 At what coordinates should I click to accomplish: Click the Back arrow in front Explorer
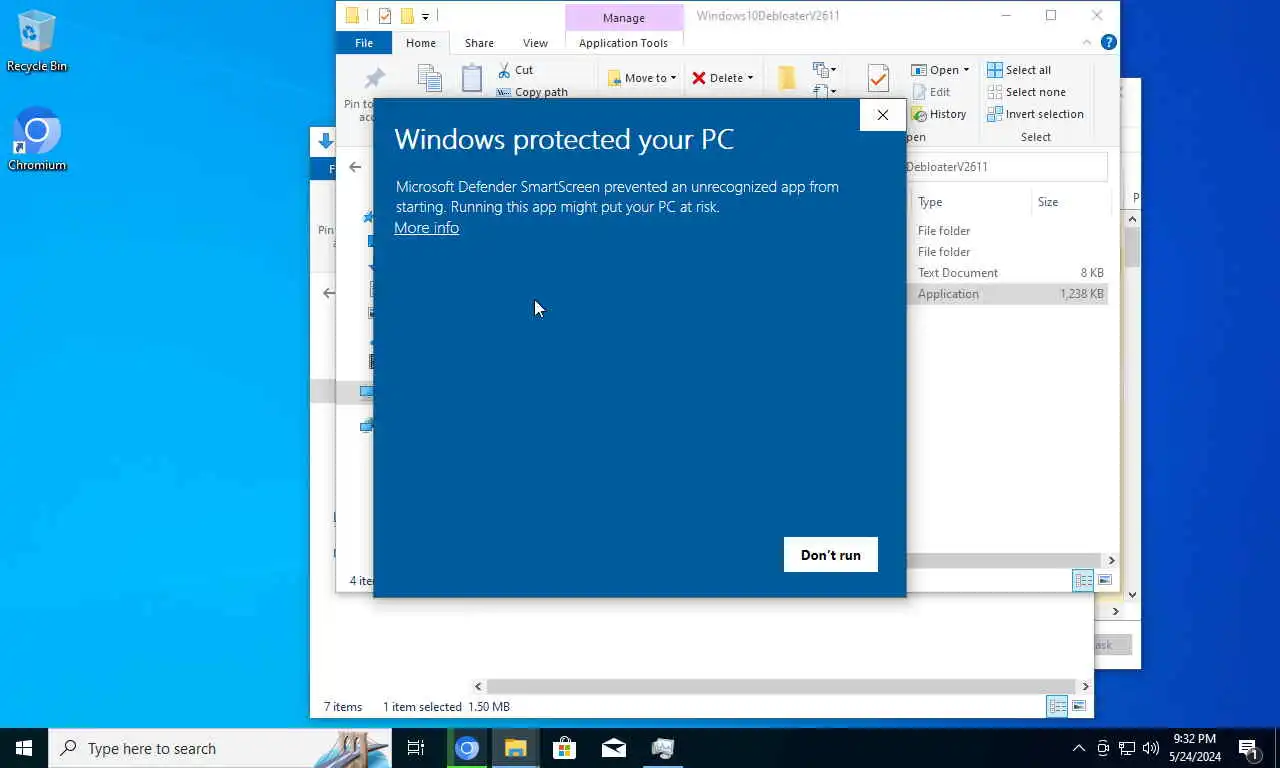pos(355,167)
